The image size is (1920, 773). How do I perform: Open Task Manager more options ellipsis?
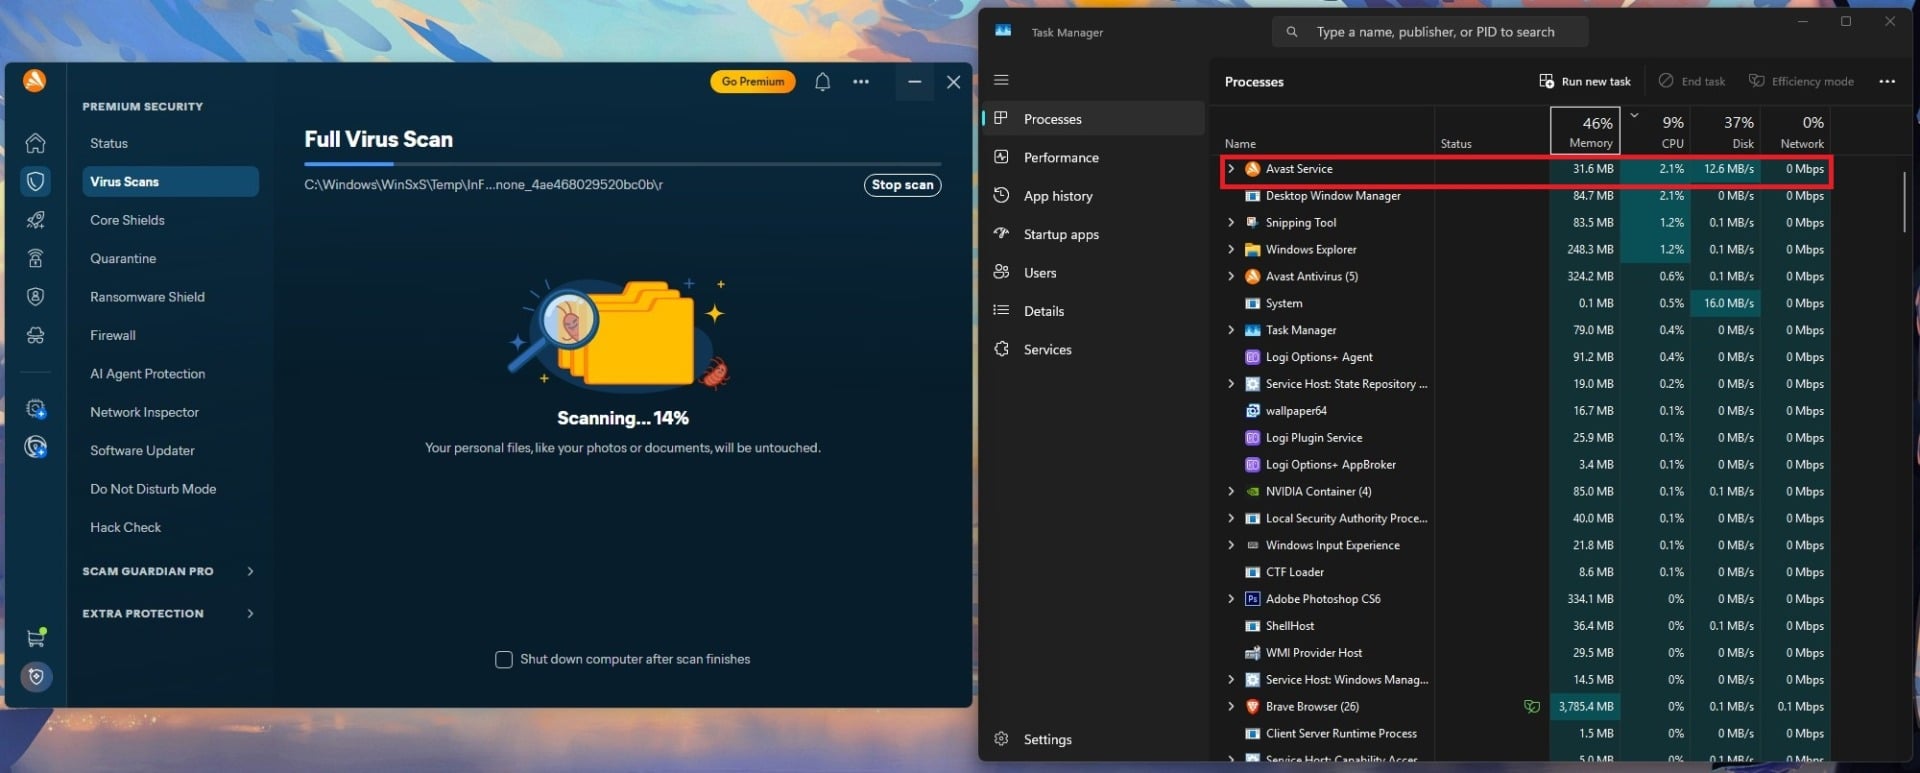1887,82
